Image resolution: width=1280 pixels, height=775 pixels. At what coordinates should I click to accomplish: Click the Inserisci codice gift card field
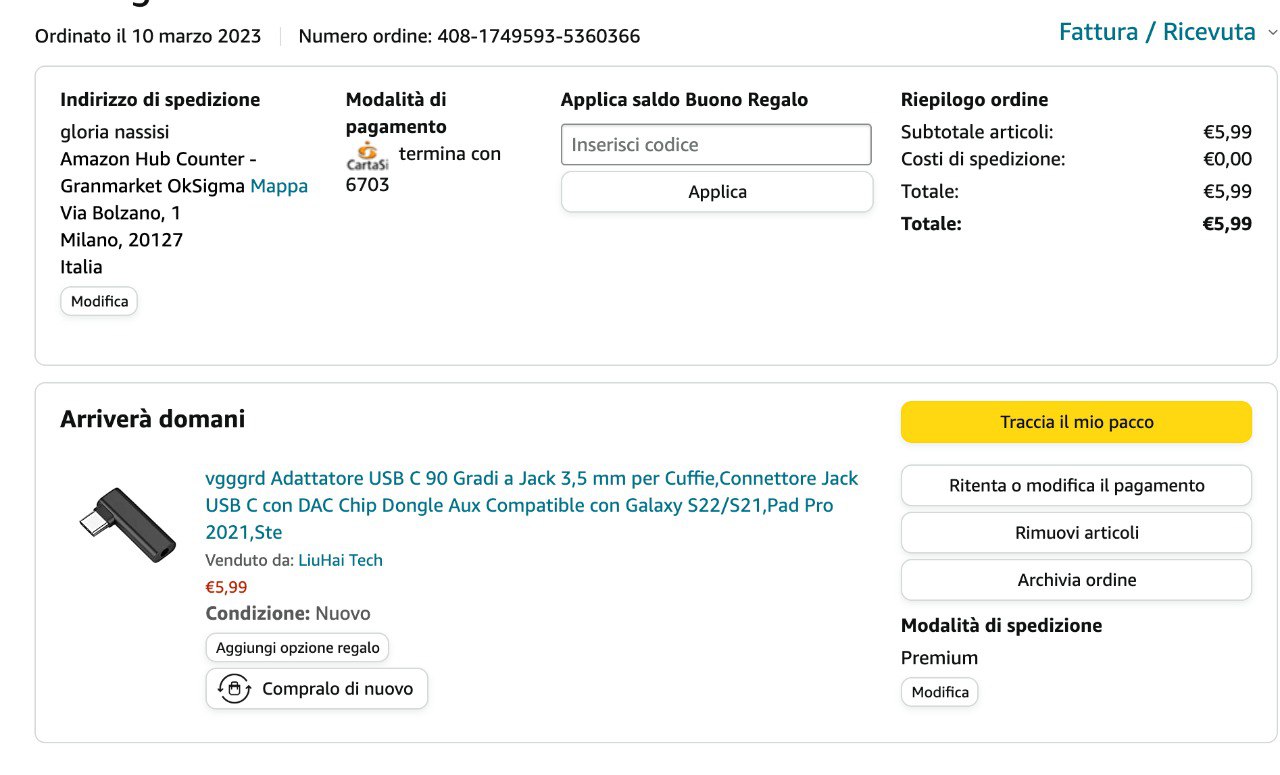click(x=716, y=144)
